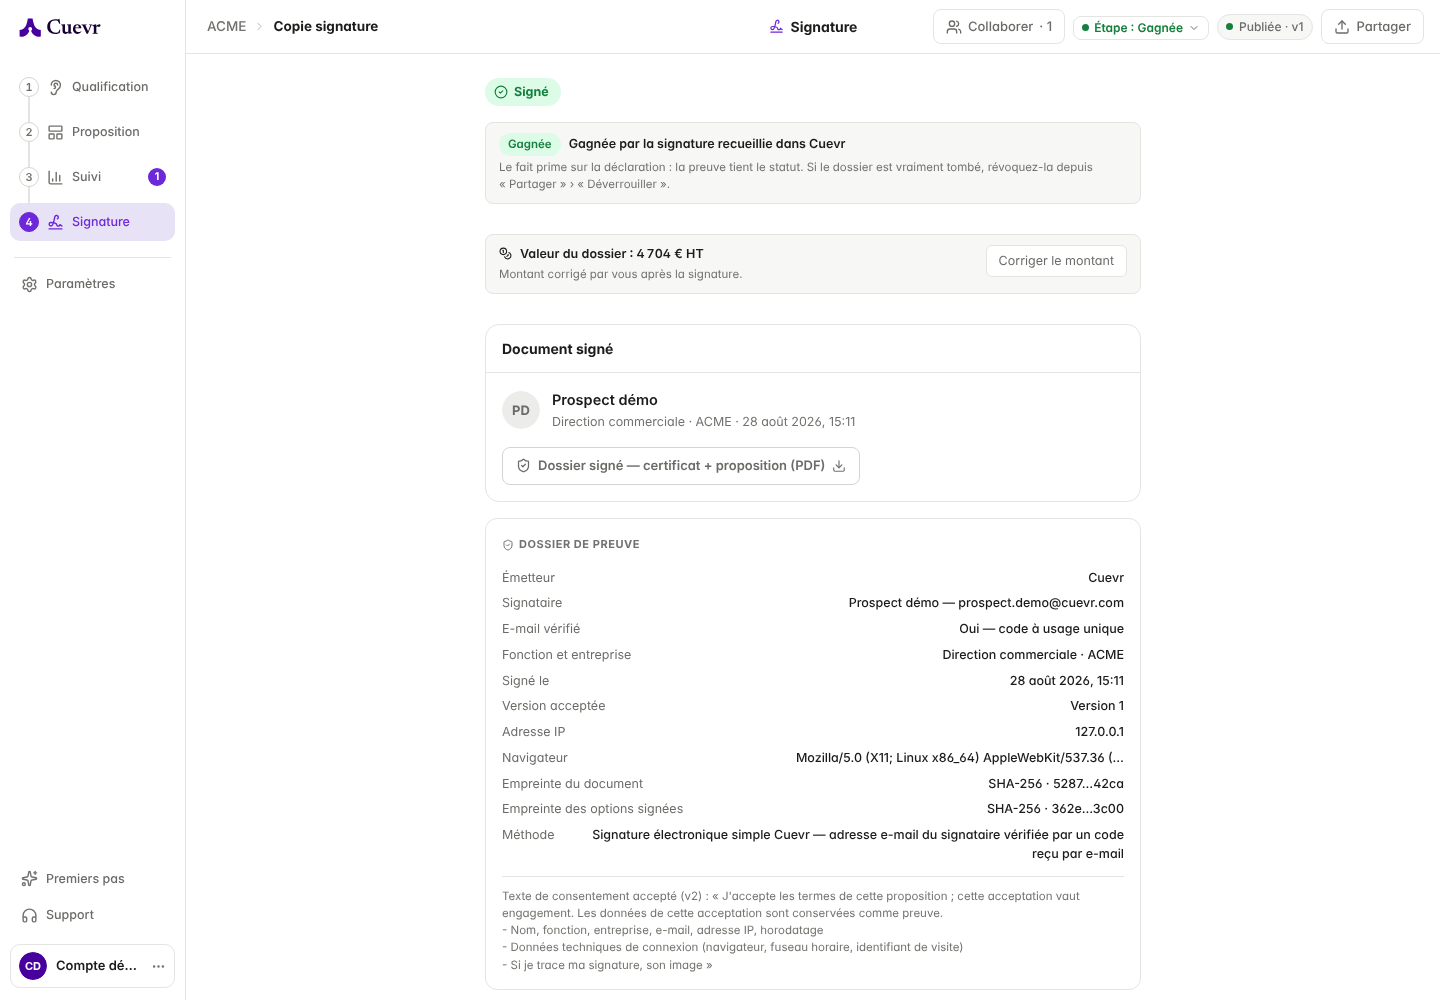Click the Suivi notification badge
The height and width of the screenshot is (1000, 1440).
point(157,177)
